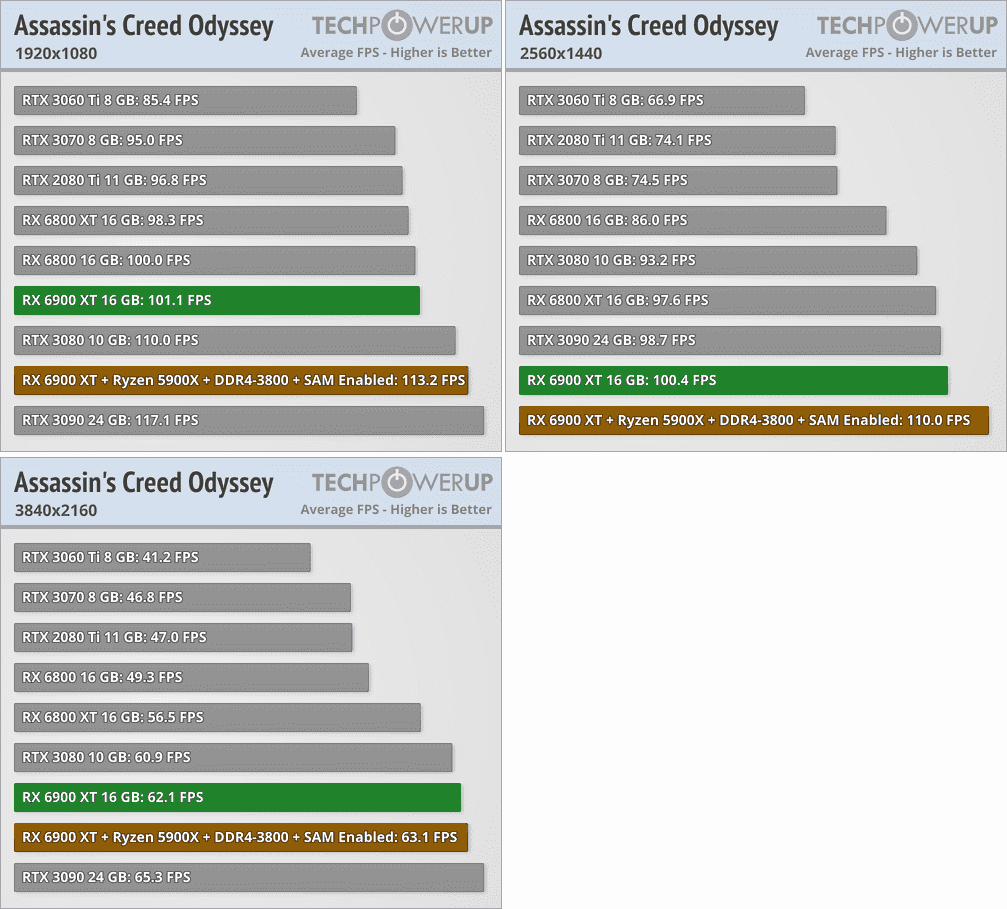Click the RTX 3090 117.1 FPS bar
The height and width of the screenshot is (909, 1007).
[249, 420]
